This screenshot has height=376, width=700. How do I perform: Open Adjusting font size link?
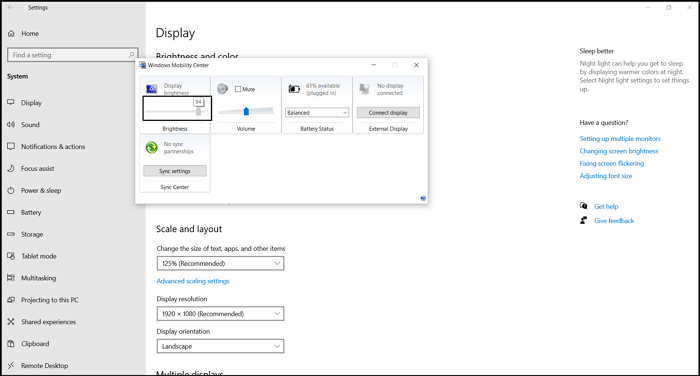coord(606,176)
